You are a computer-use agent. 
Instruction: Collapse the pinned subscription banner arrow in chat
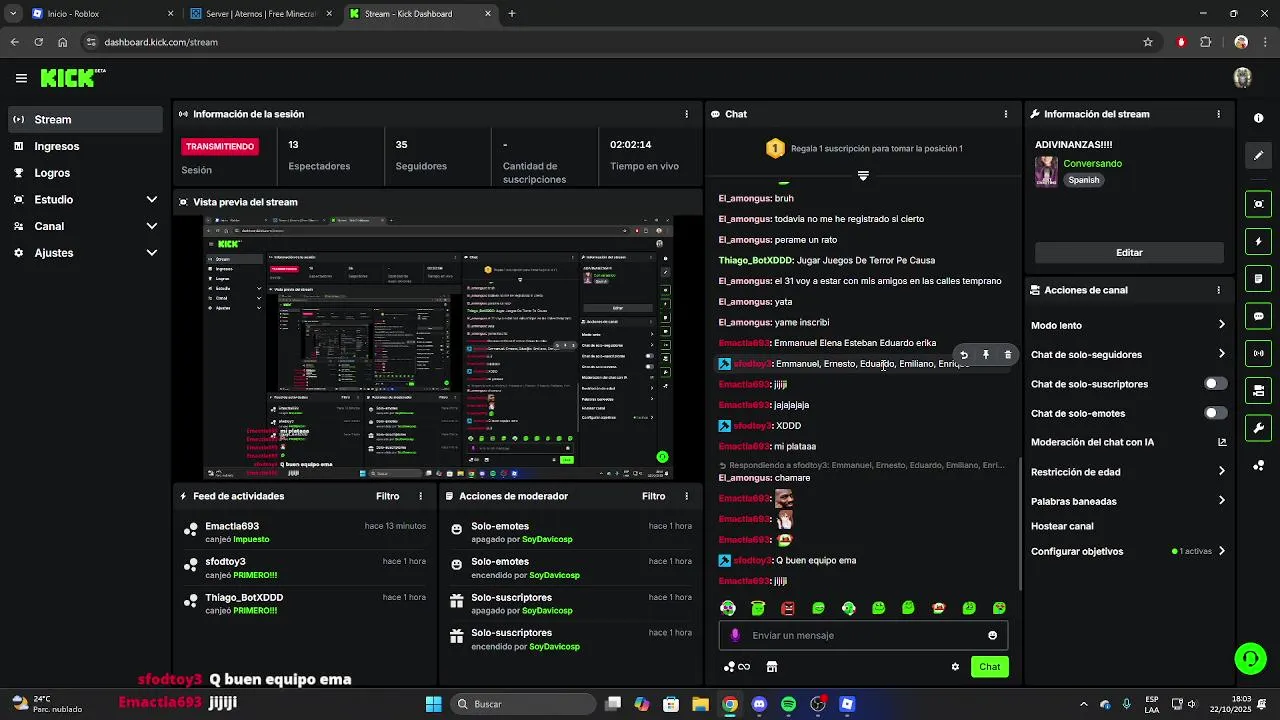coord(863,176)
